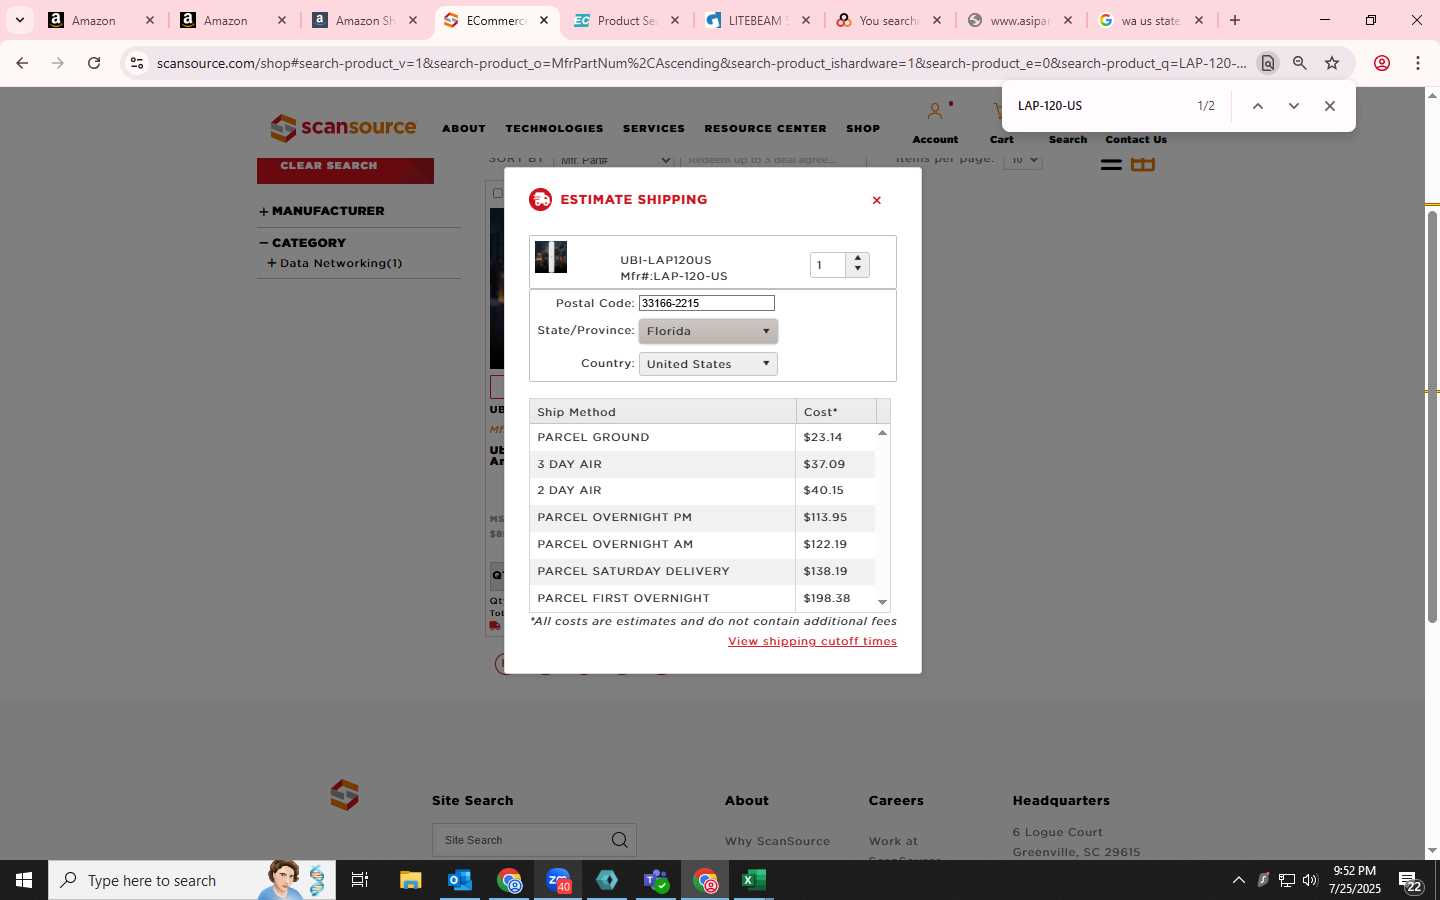Collapse the CATEGORY filter
This screenshot has width=1440, height=900.
pos(302,243)
